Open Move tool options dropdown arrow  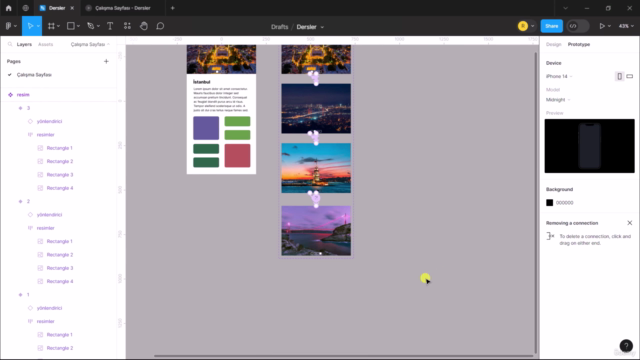[x=38, y=26]
